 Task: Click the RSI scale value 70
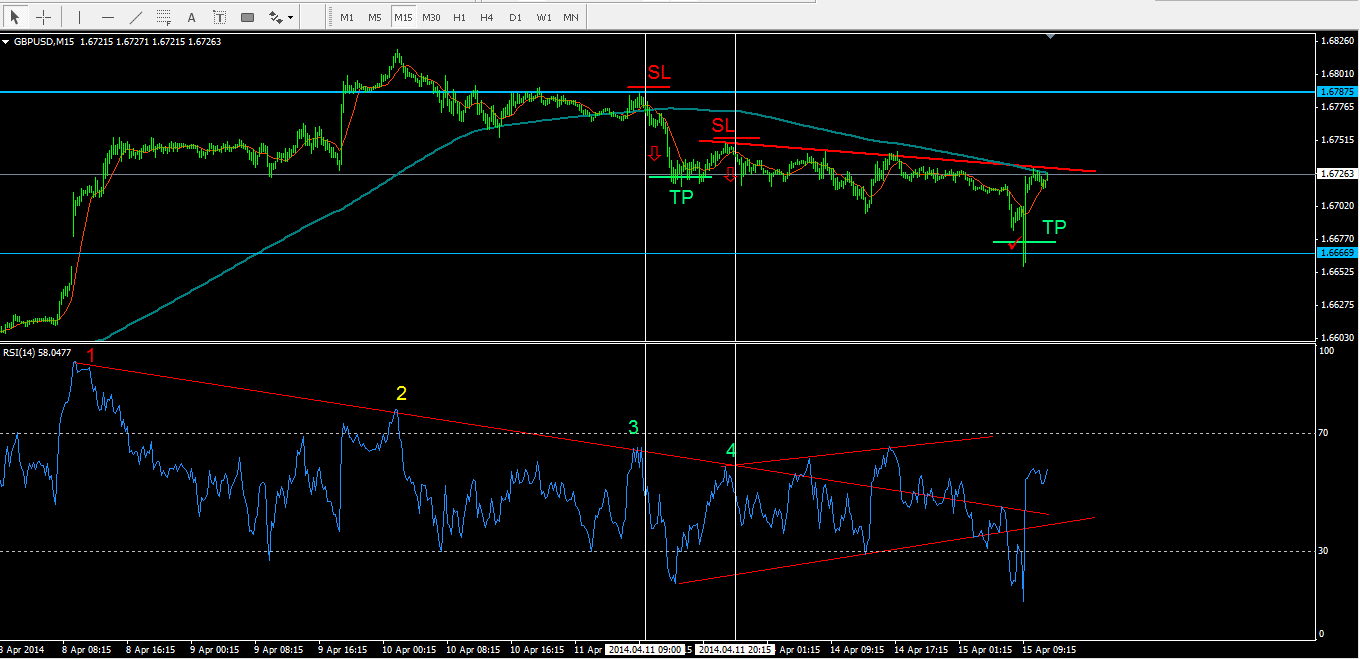click(1325, 433)
